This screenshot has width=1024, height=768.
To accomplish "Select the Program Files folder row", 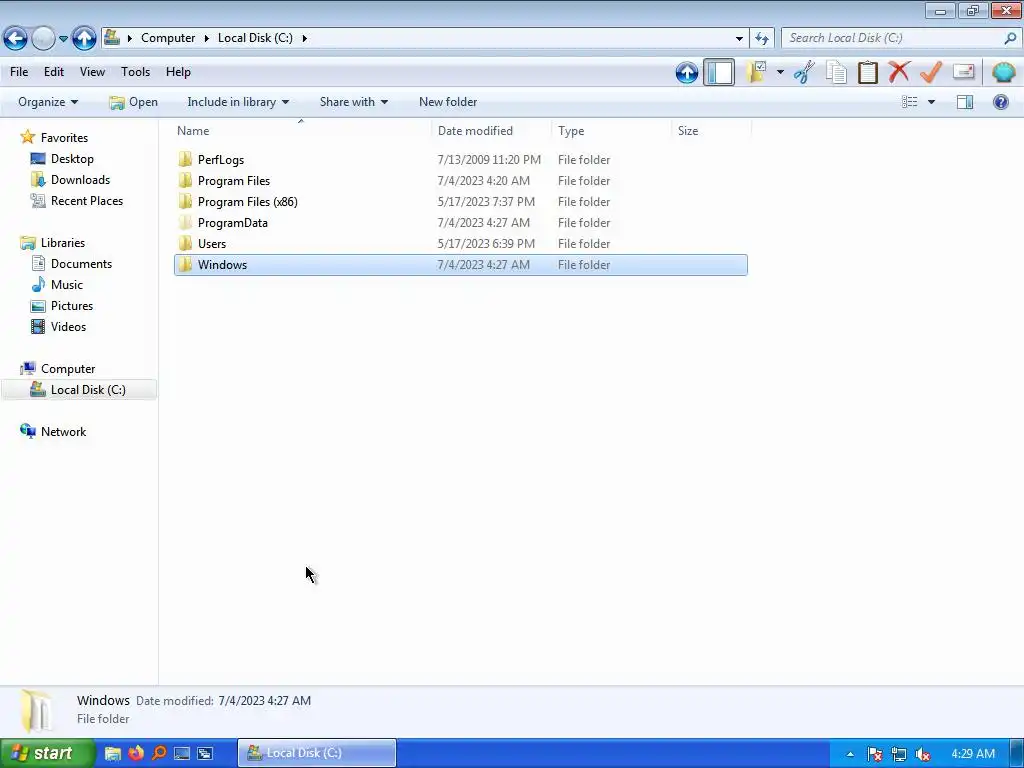I will 461,181.
